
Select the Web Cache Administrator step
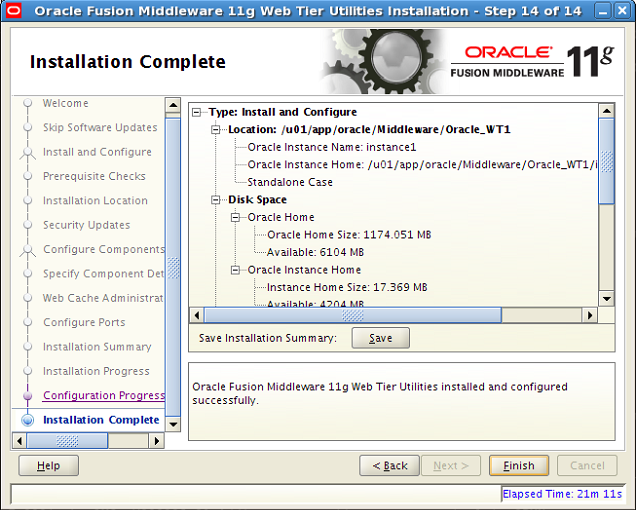(103, 298)
